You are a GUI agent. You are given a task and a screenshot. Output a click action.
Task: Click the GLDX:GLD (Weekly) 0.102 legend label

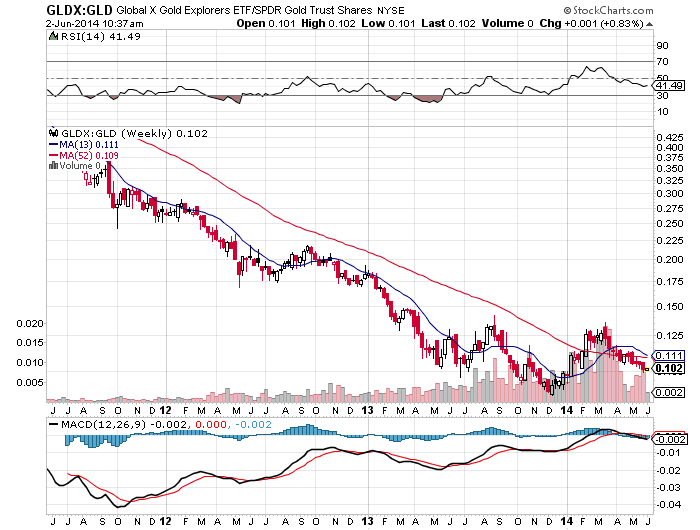[x=134, y=134]
